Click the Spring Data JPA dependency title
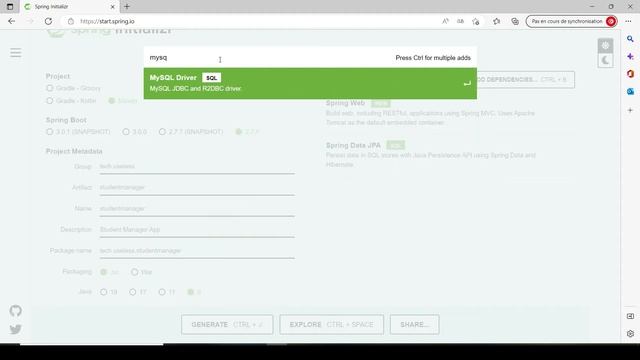The height and width of the screenshot is (360, 640). click(x=353, y=145)
